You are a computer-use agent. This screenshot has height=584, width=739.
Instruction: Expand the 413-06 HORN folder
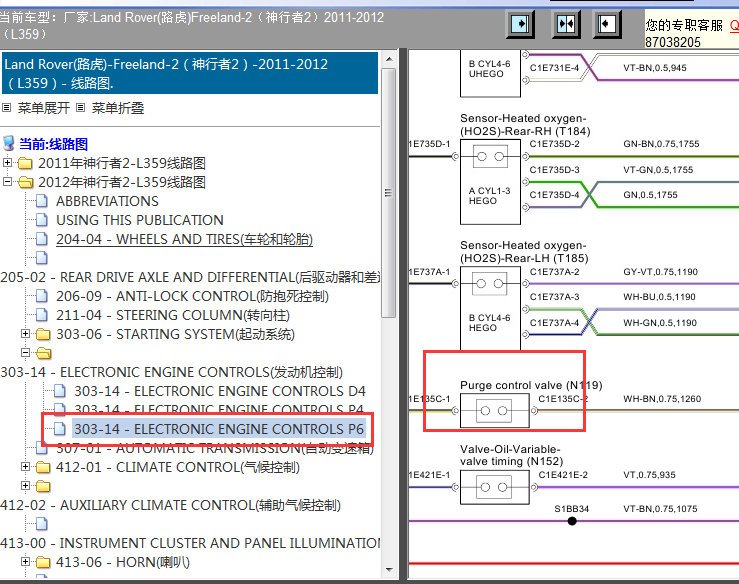tap(25, 562)
